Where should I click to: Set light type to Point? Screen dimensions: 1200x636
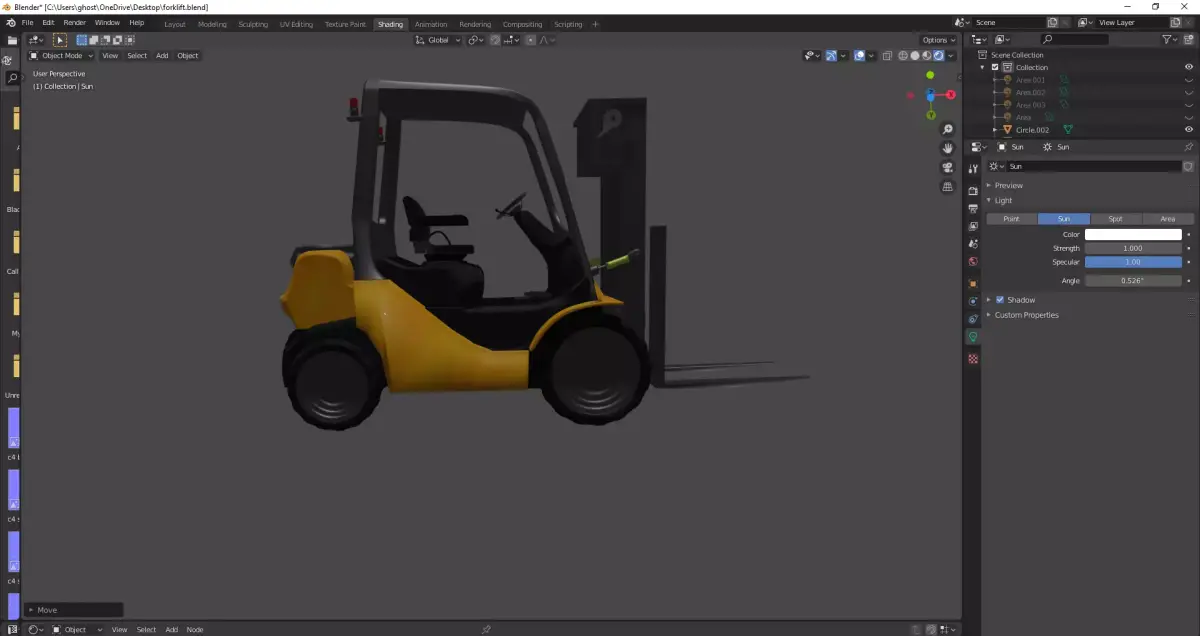1010,218
